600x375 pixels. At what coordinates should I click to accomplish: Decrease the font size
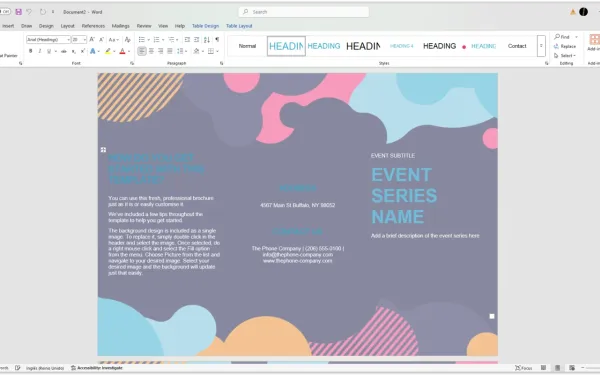coord(101,39)
